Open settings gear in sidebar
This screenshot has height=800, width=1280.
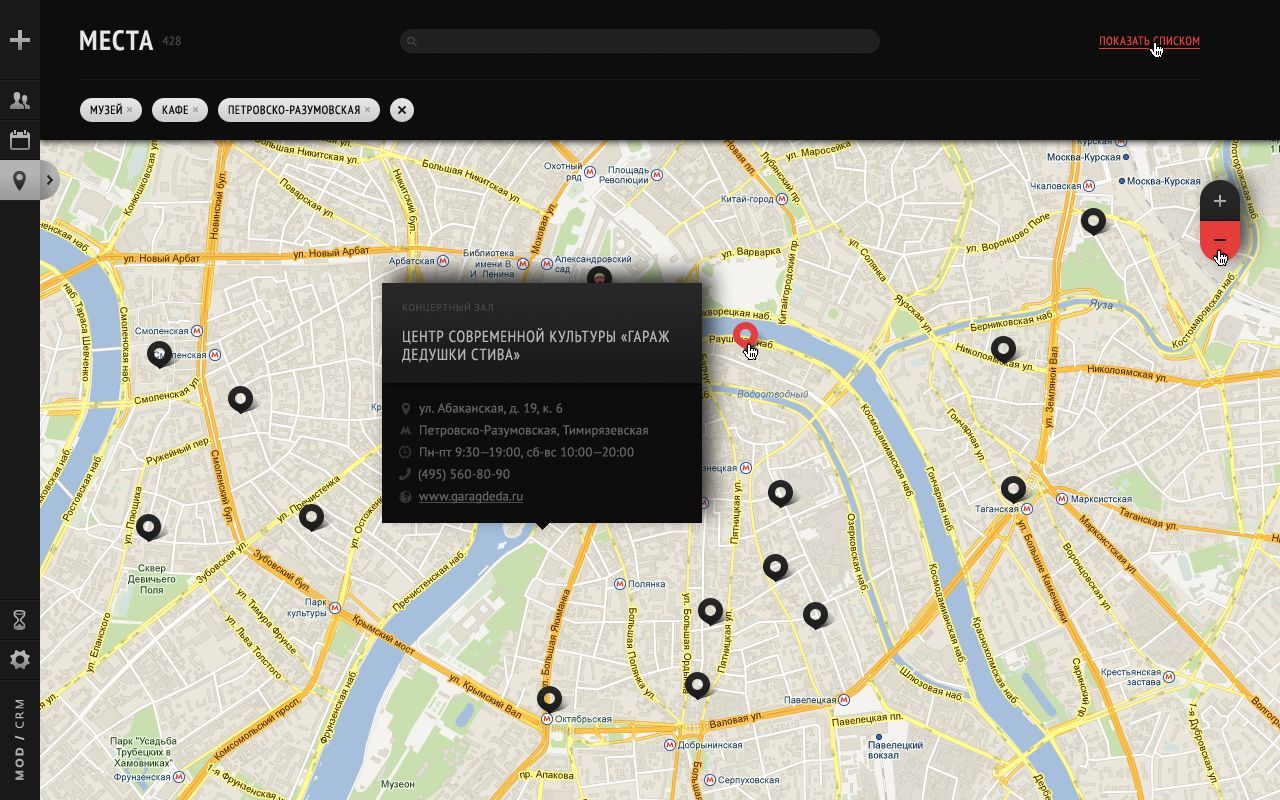click(x=19, y=660)
